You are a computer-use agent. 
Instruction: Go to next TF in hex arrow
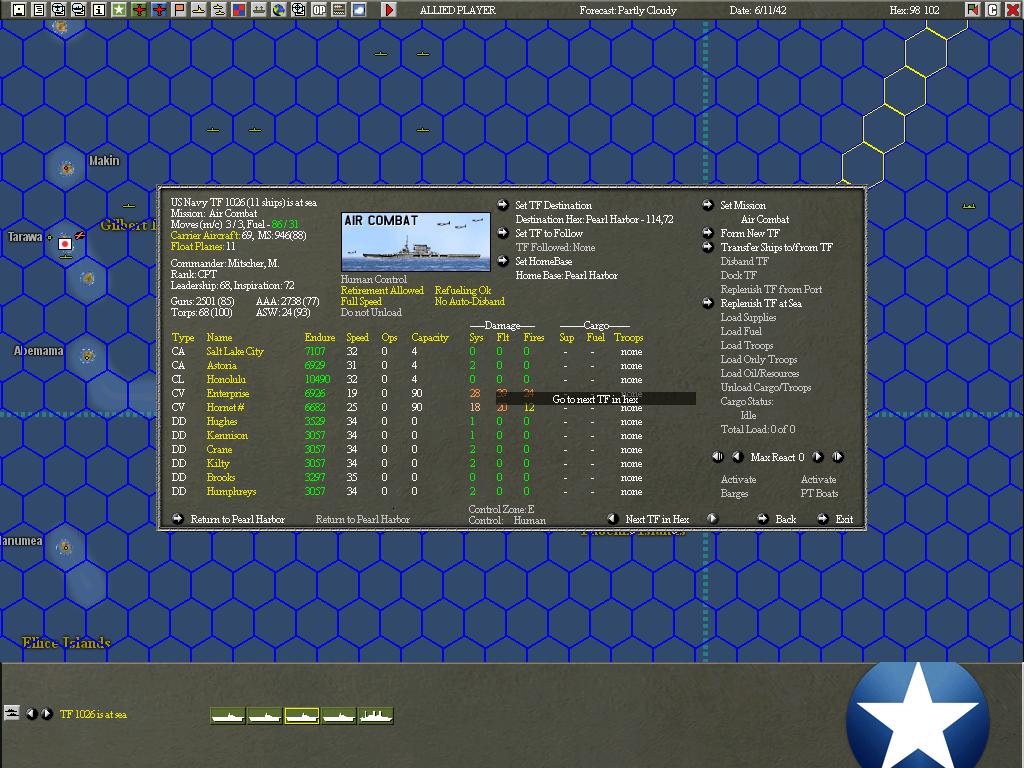pos(712,519)
